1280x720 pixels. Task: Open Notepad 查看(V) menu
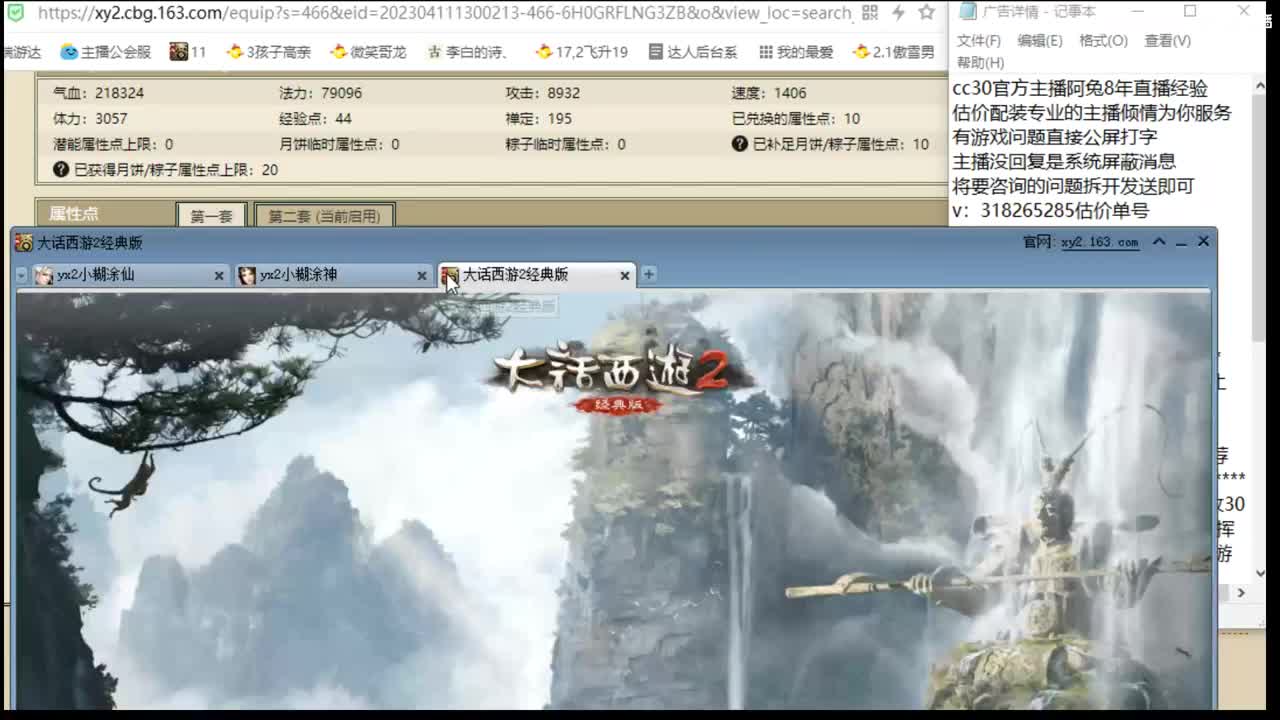(x=1167, y=41)
